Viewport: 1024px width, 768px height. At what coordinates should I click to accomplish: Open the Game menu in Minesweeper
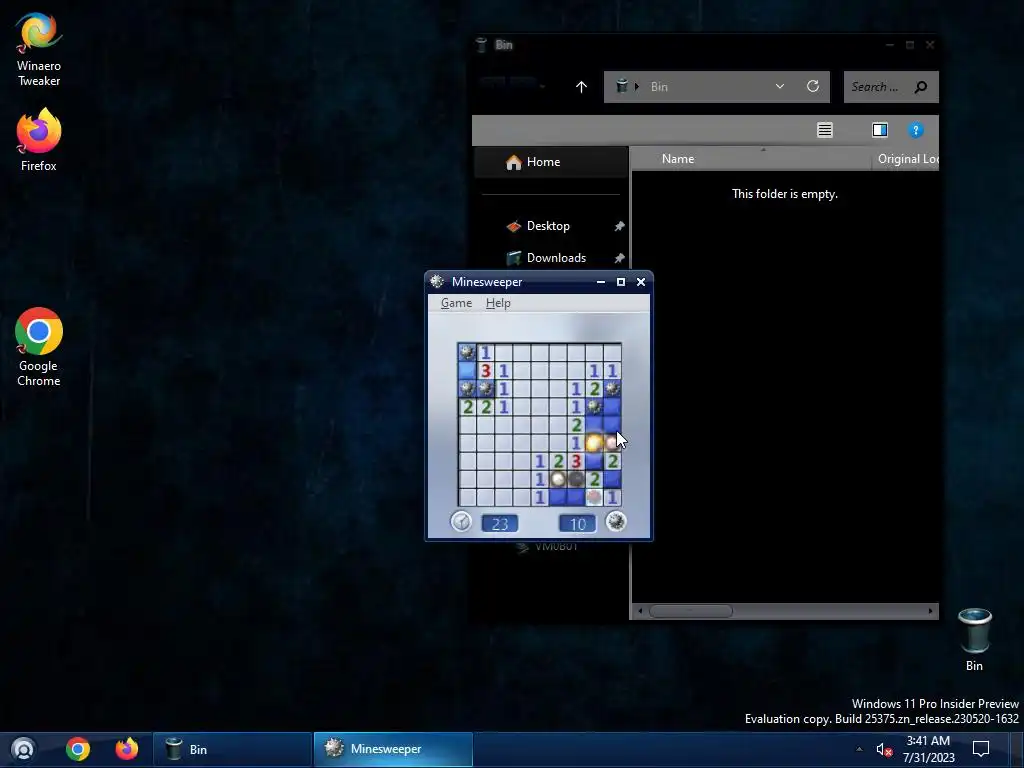click(456, 303)
